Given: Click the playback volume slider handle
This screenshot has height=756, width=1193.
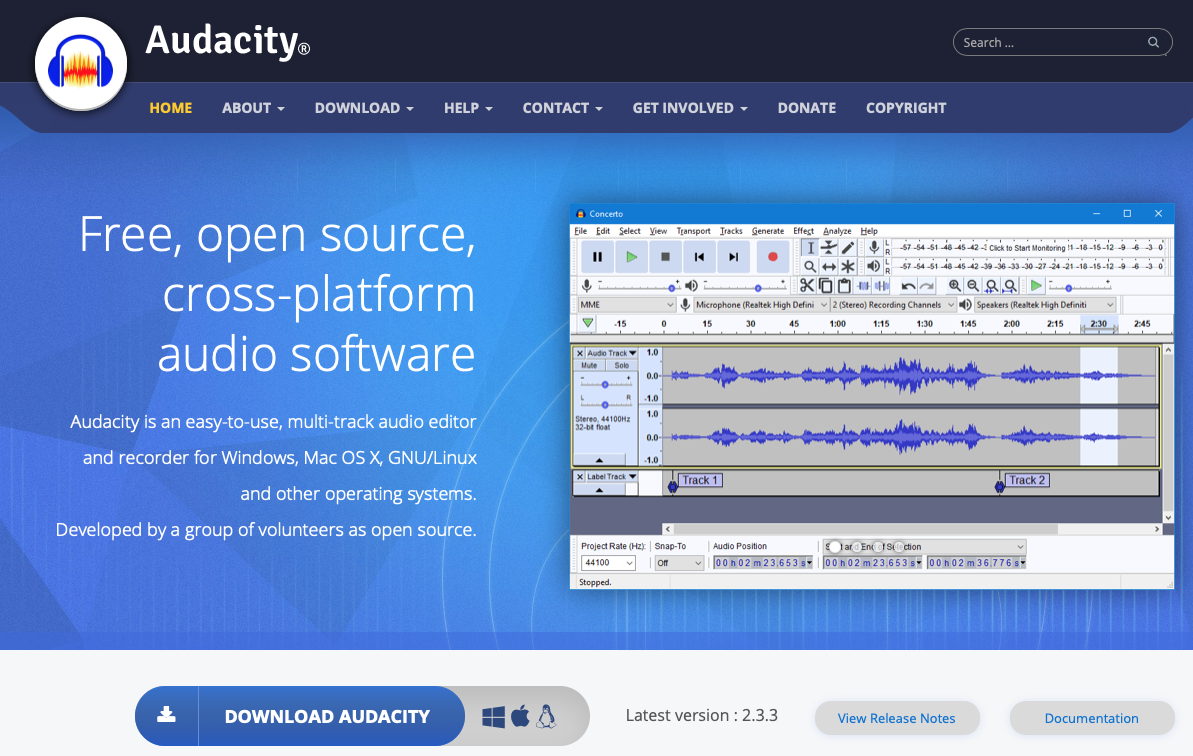Looking at the screenshot, I should click(x=758, y=288).
